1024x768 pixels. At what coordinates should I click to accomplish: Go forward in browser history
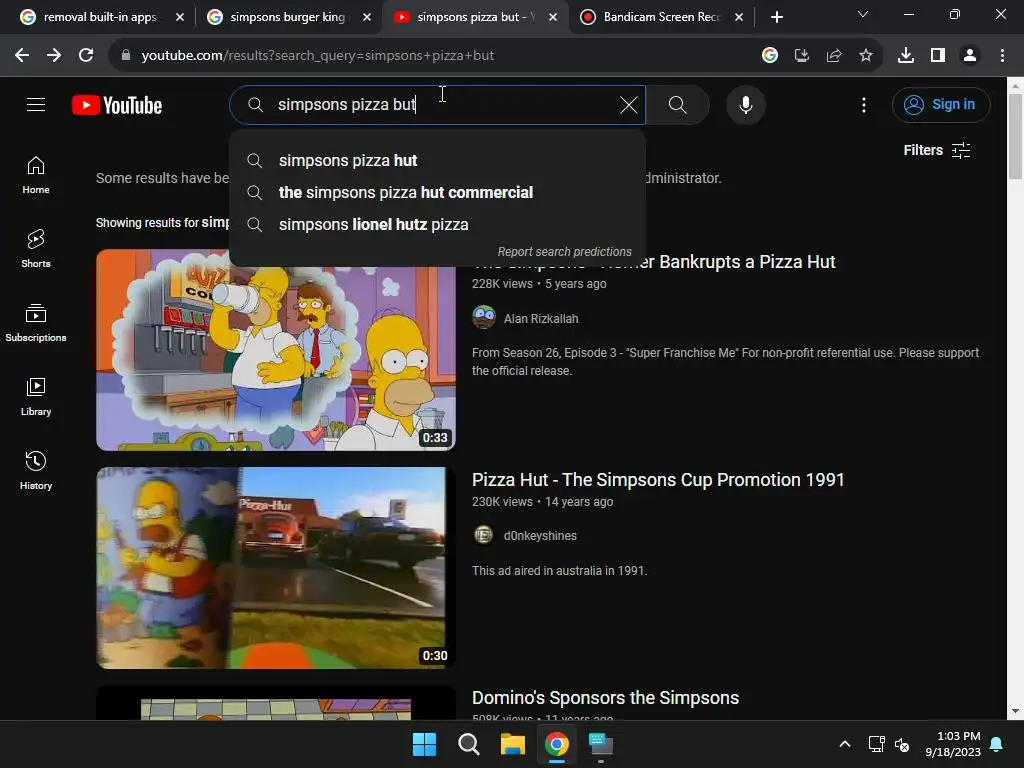54,56
